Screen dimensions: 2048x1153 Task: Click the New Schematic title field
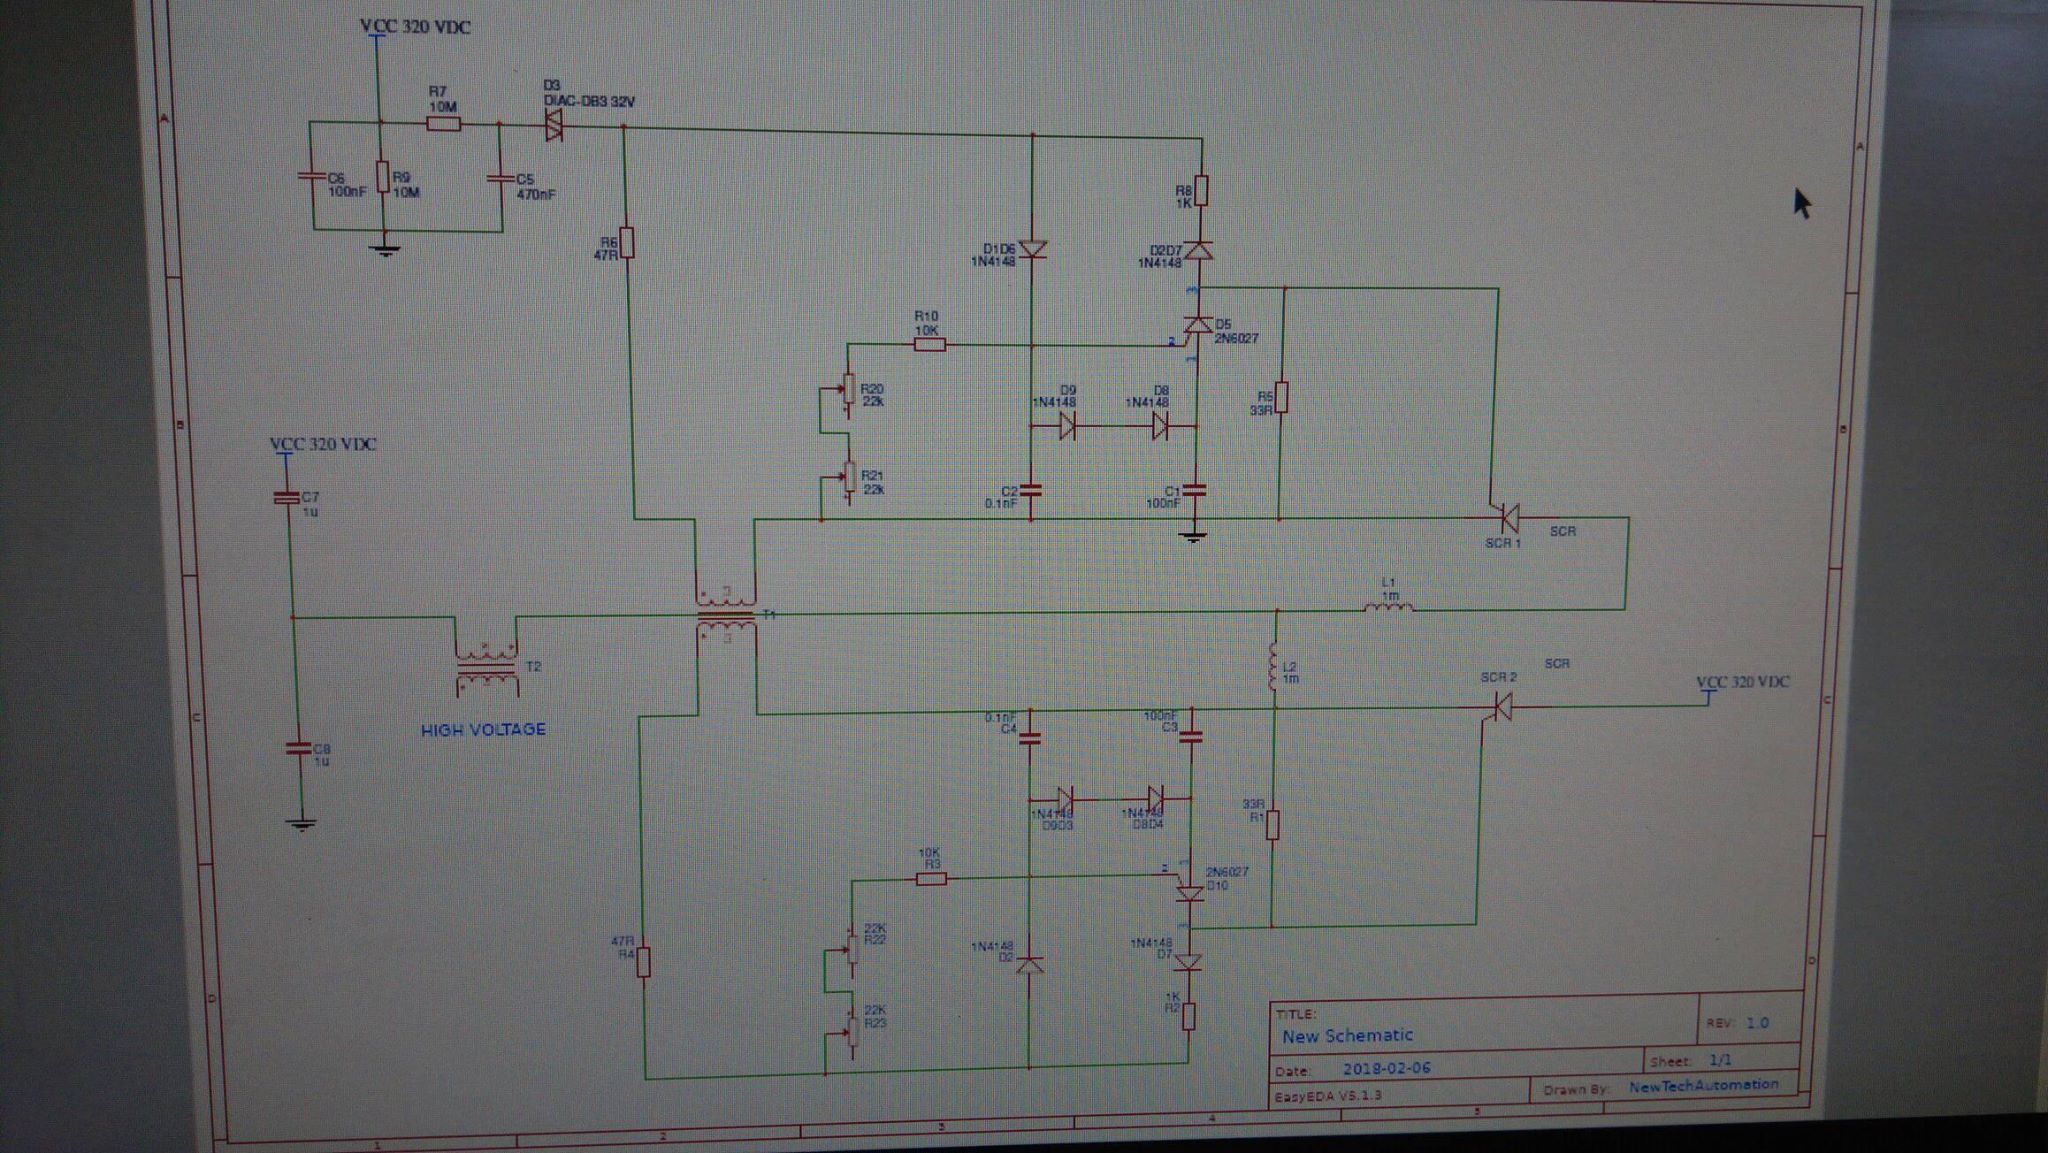pos(1347,1036)
